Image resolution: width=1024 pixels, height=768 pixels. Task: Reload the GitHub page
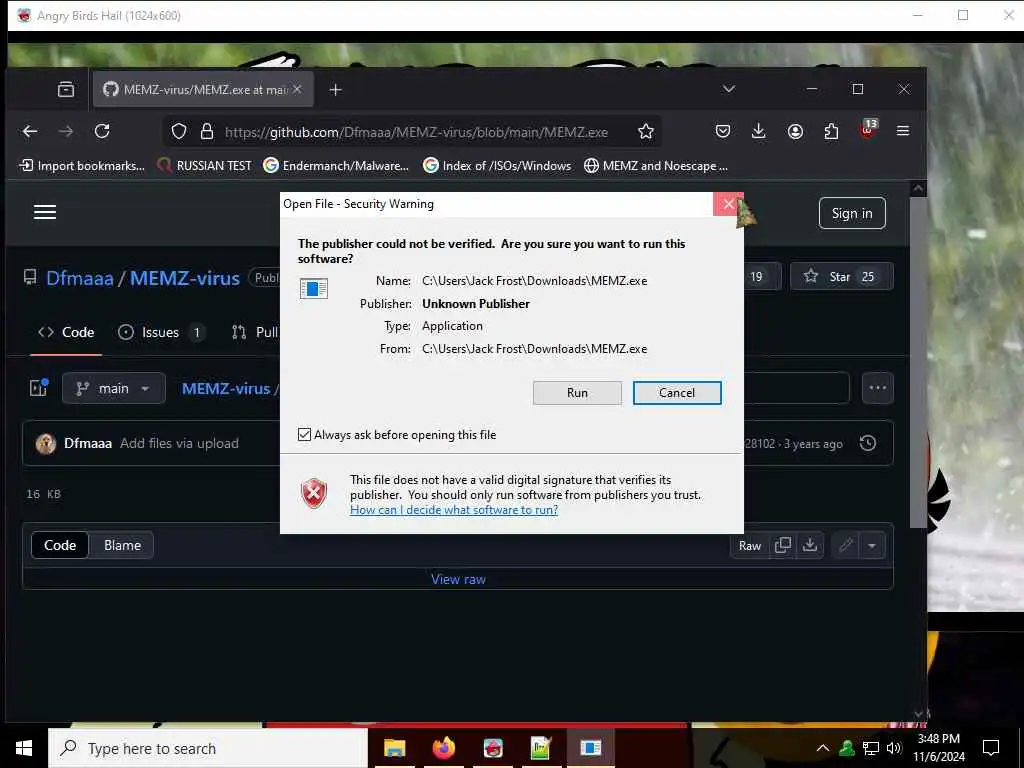102,131
